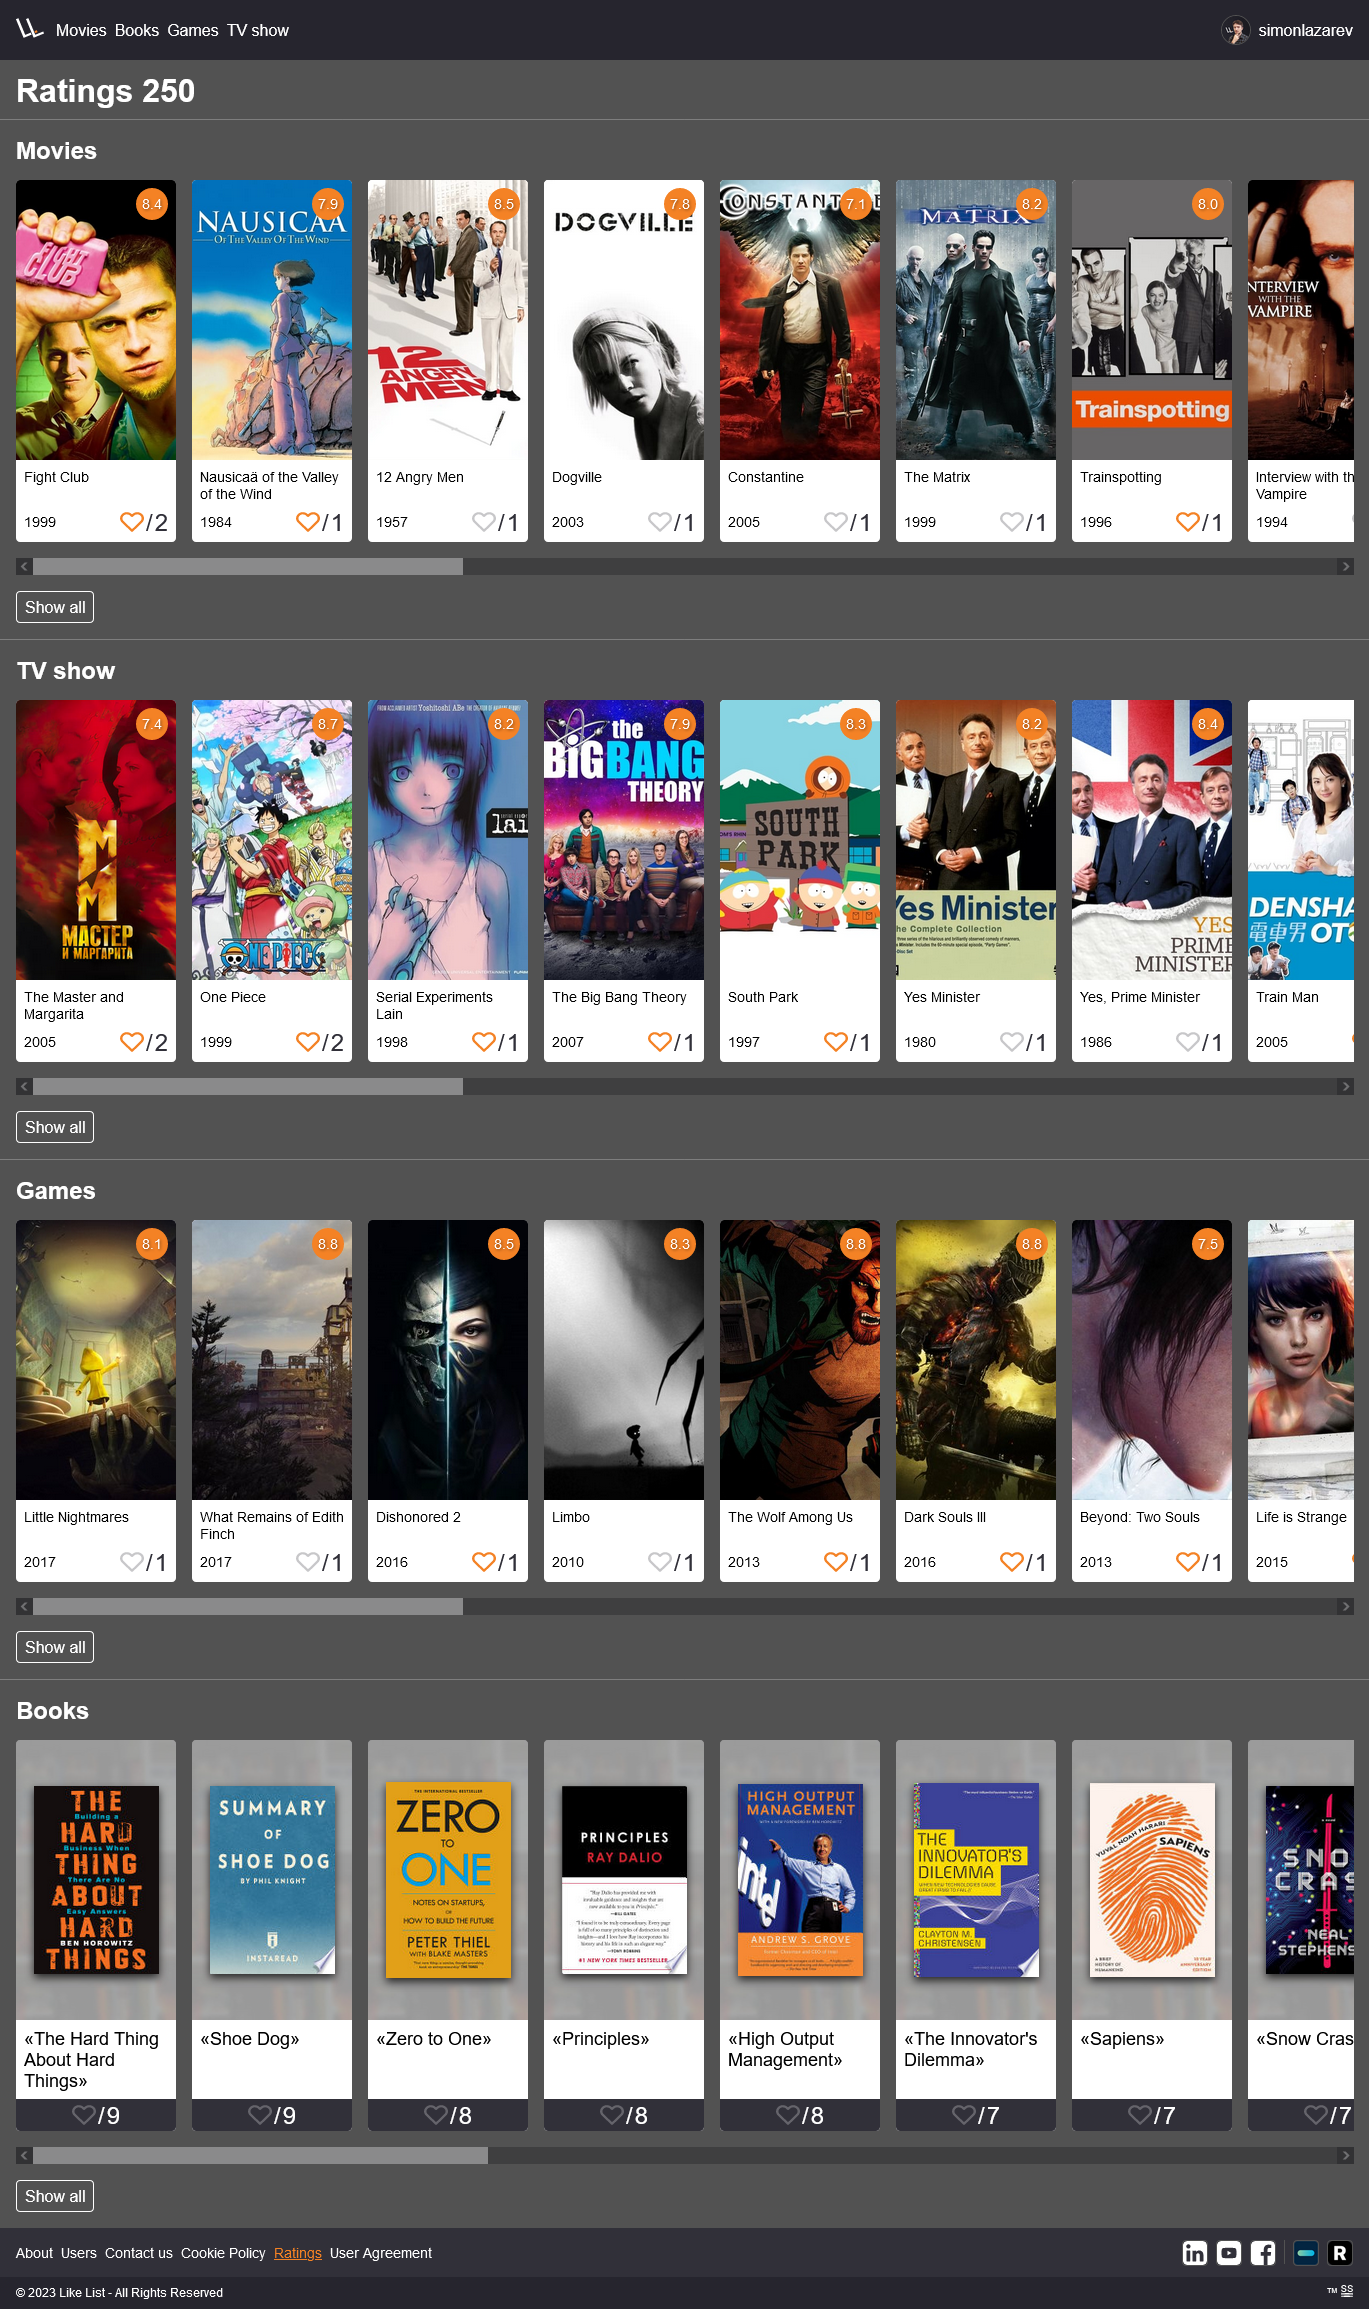Open the Sapiens book cover
This screenshot has height=2309, width=1369.
click(x=1152, y=1880)
